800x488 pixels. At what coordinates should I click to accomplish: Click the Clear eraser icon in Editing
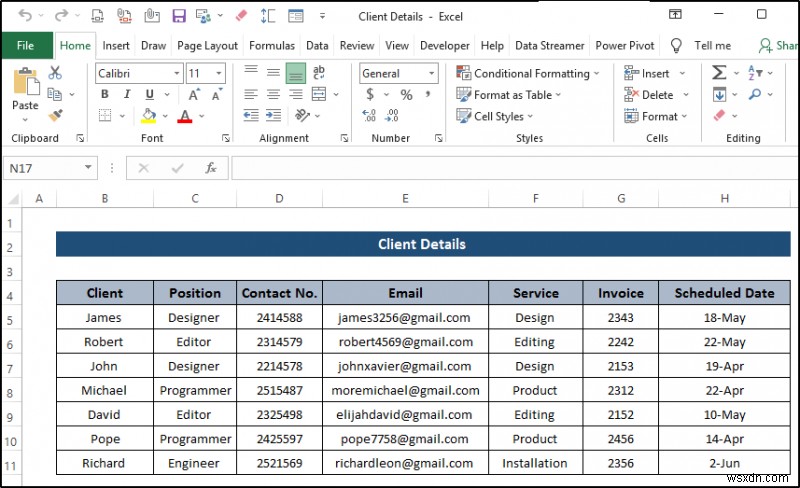point(719,116)
